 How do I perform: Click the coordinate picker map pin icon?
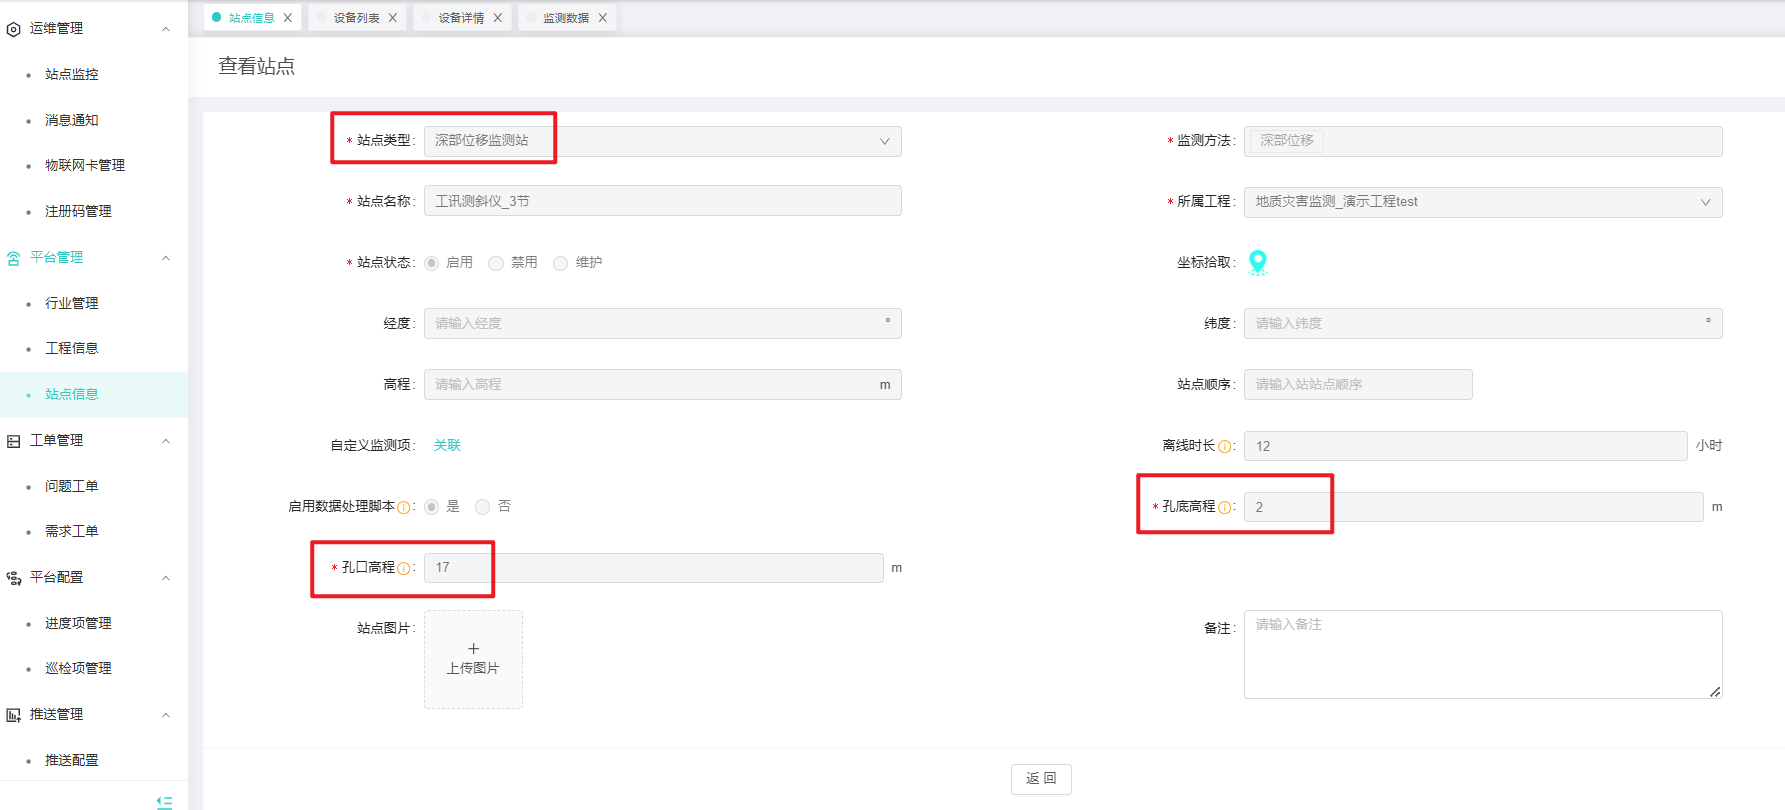coord(1257,262)
